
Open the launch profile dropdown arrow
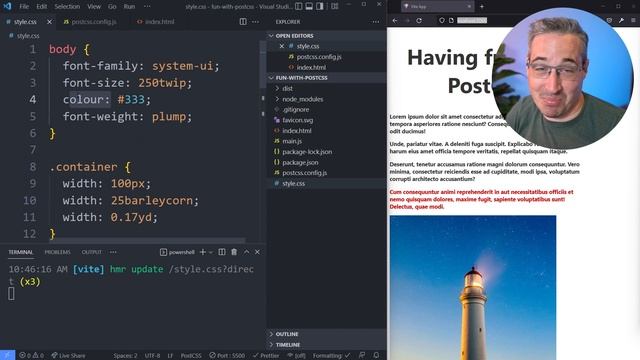click(211, 252)
